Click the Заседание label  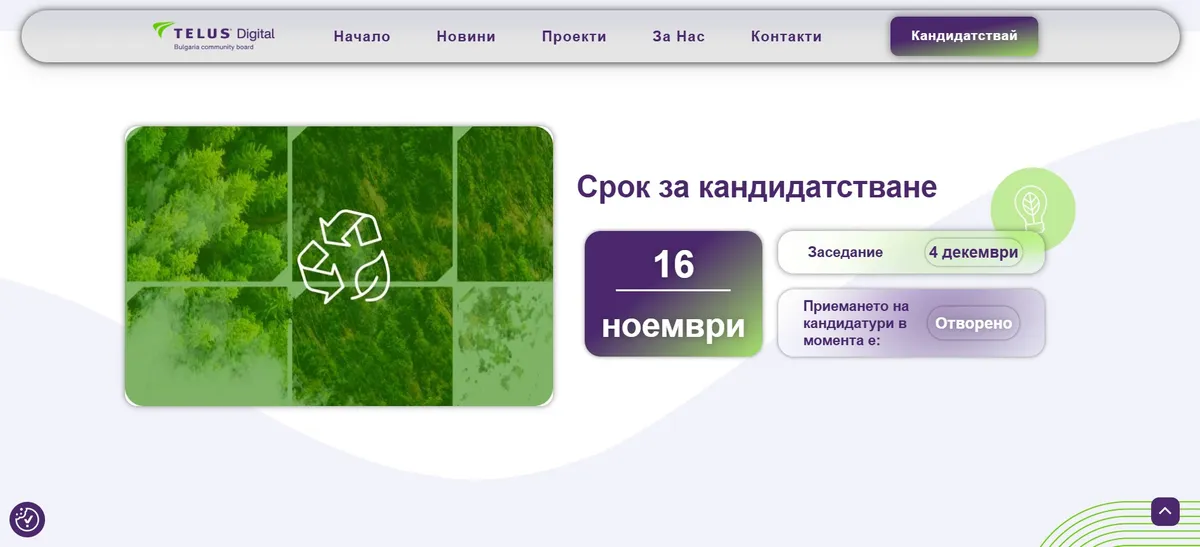845,252
